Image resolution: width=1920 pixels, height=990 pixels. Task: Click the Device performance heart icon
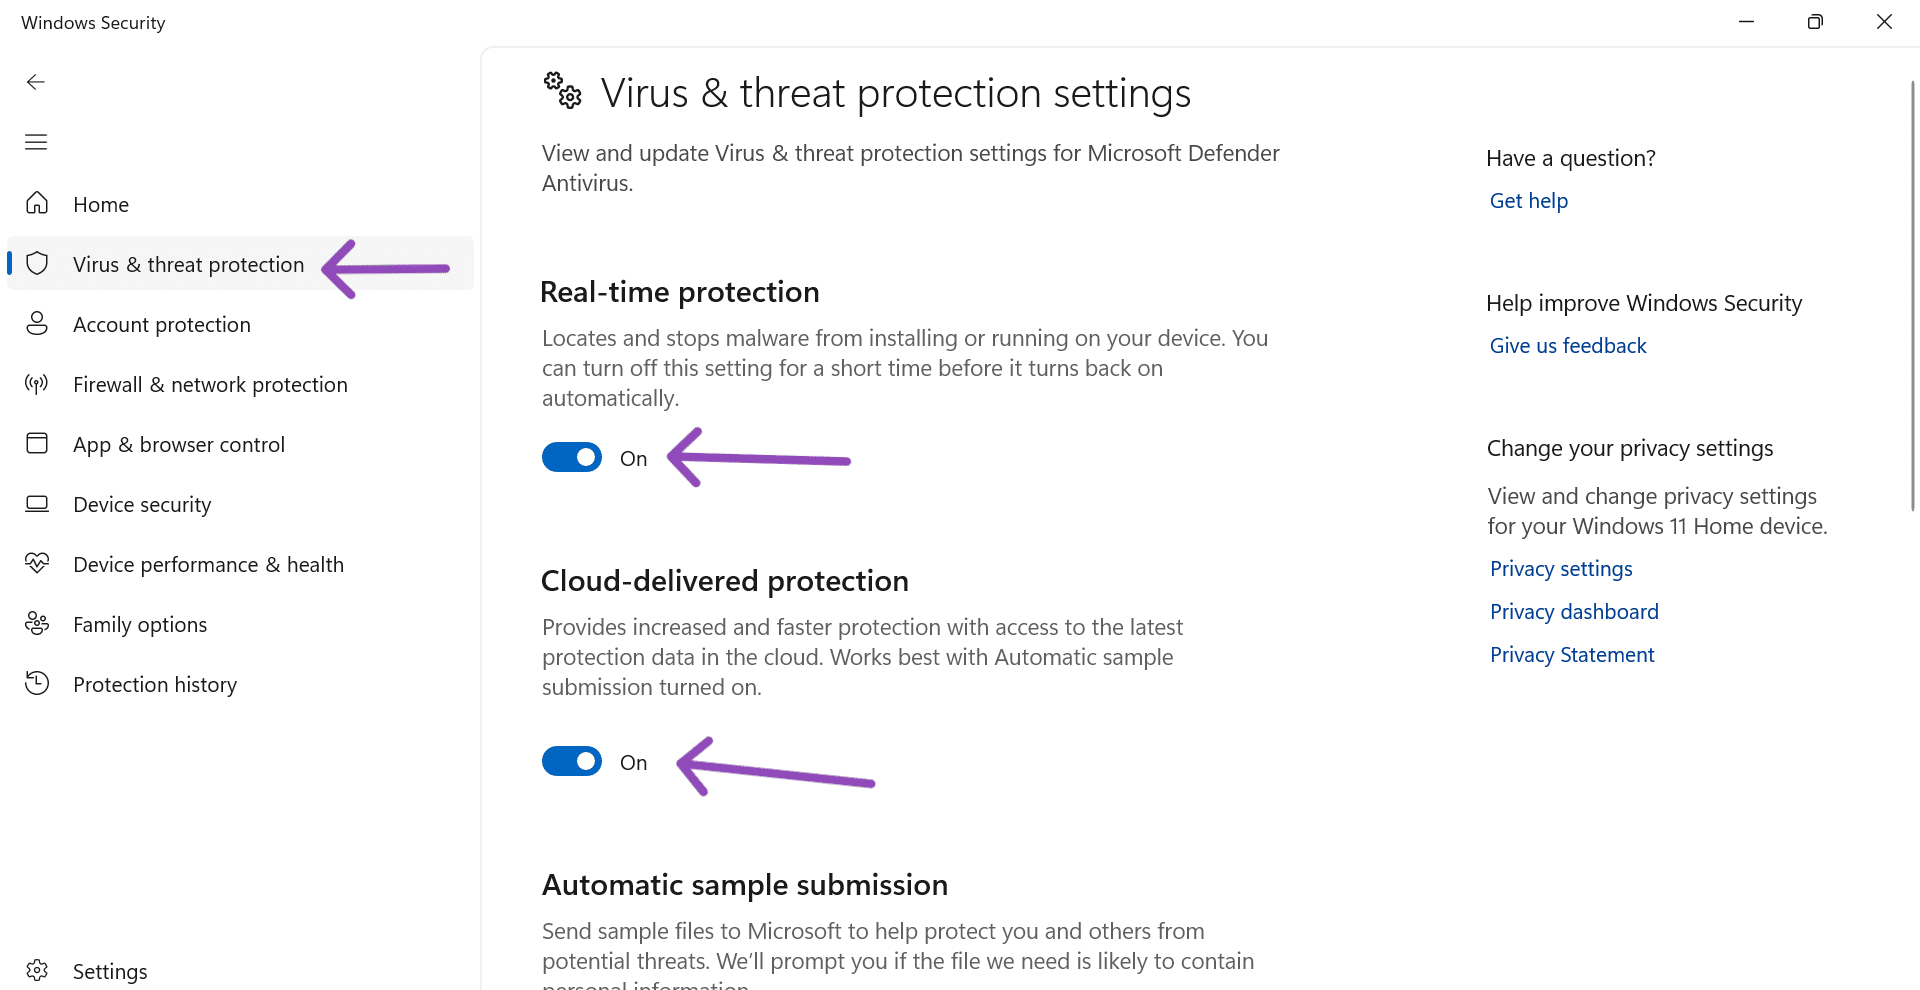(x=37, y=564)
